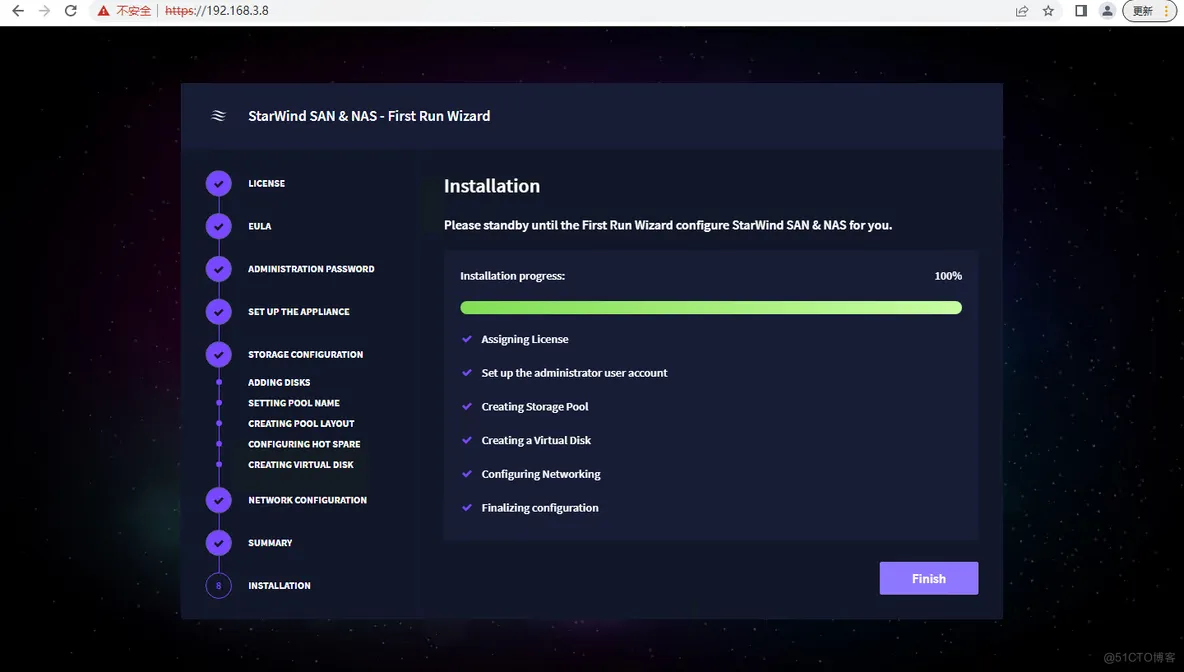
Task: Click the Finalizing configuration checkmark icon
Action: click(467, 507)
